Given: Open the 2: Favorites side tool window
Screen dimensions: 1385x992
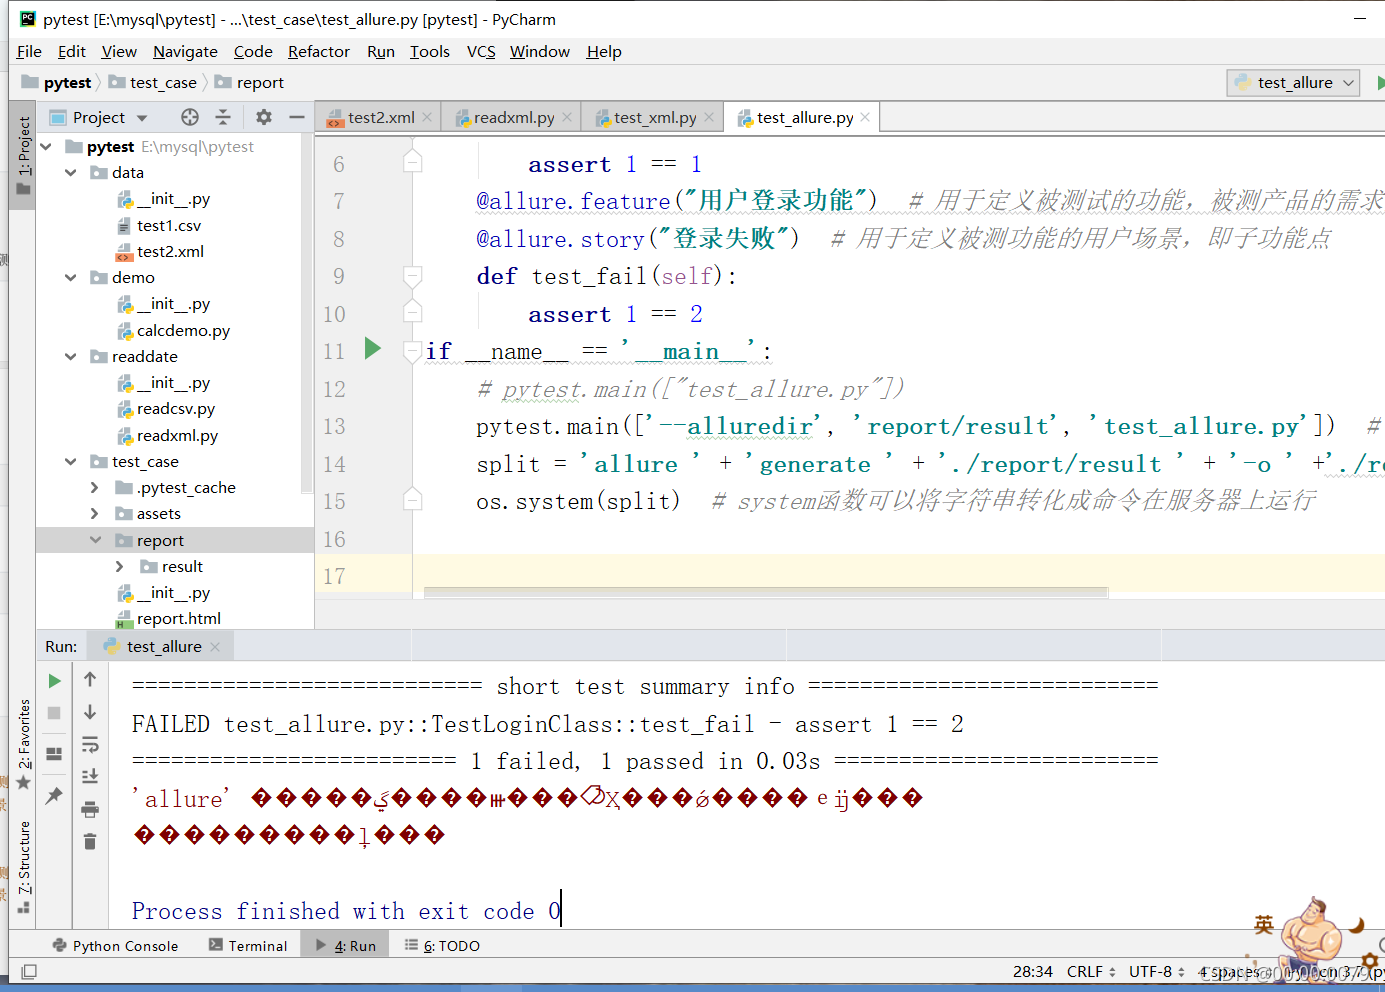Looking at the screenshot, I should tap(23, 745).
